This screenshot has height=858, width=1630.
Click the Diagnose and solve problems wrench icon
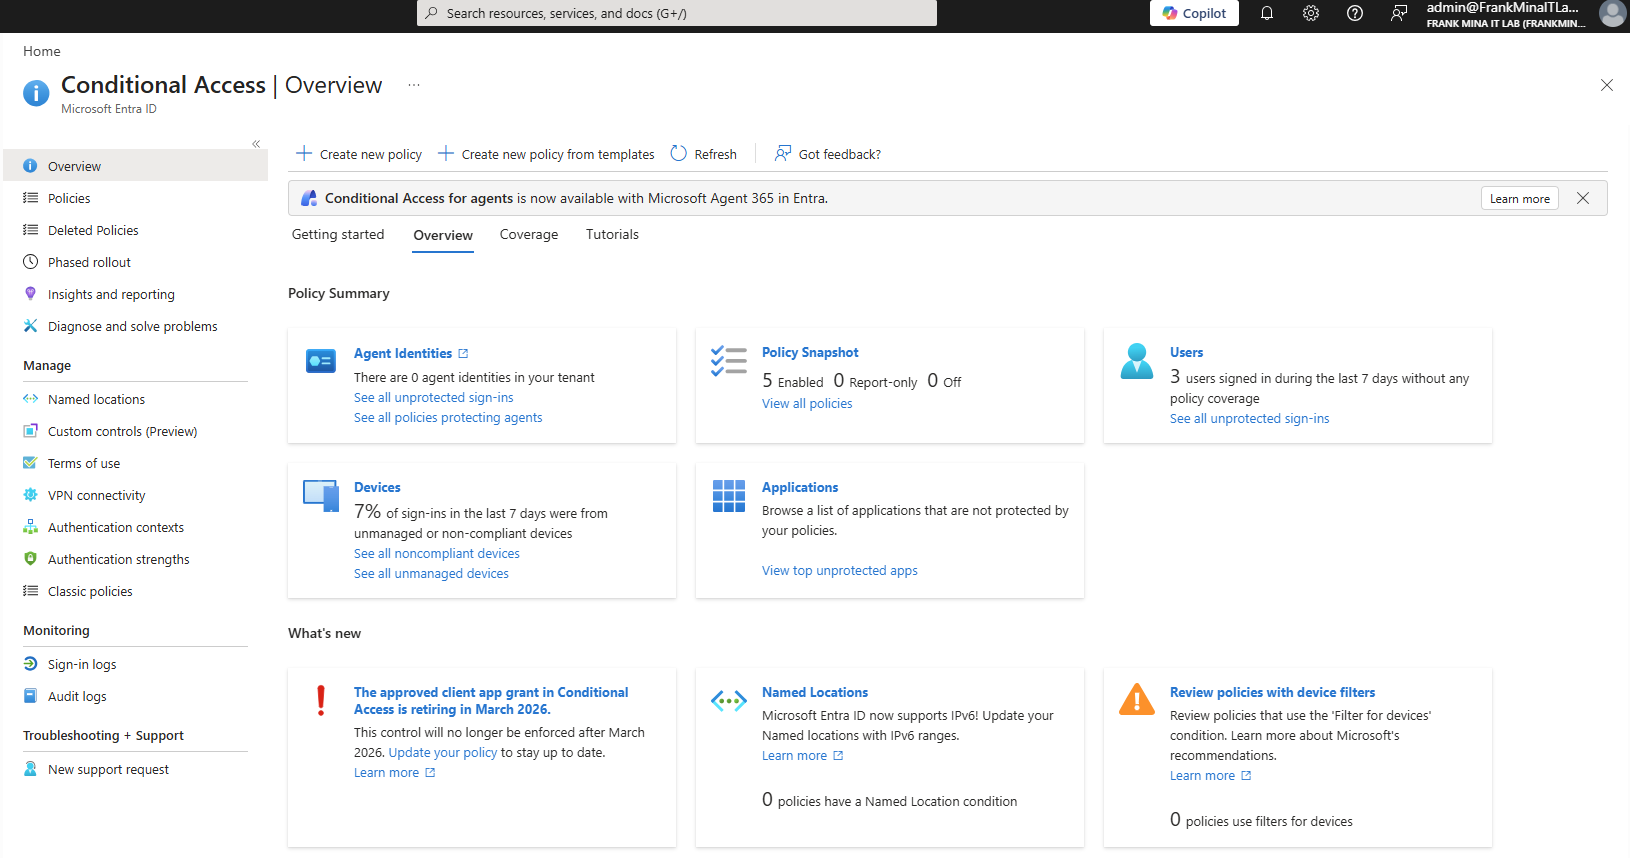tap(30, 326)
